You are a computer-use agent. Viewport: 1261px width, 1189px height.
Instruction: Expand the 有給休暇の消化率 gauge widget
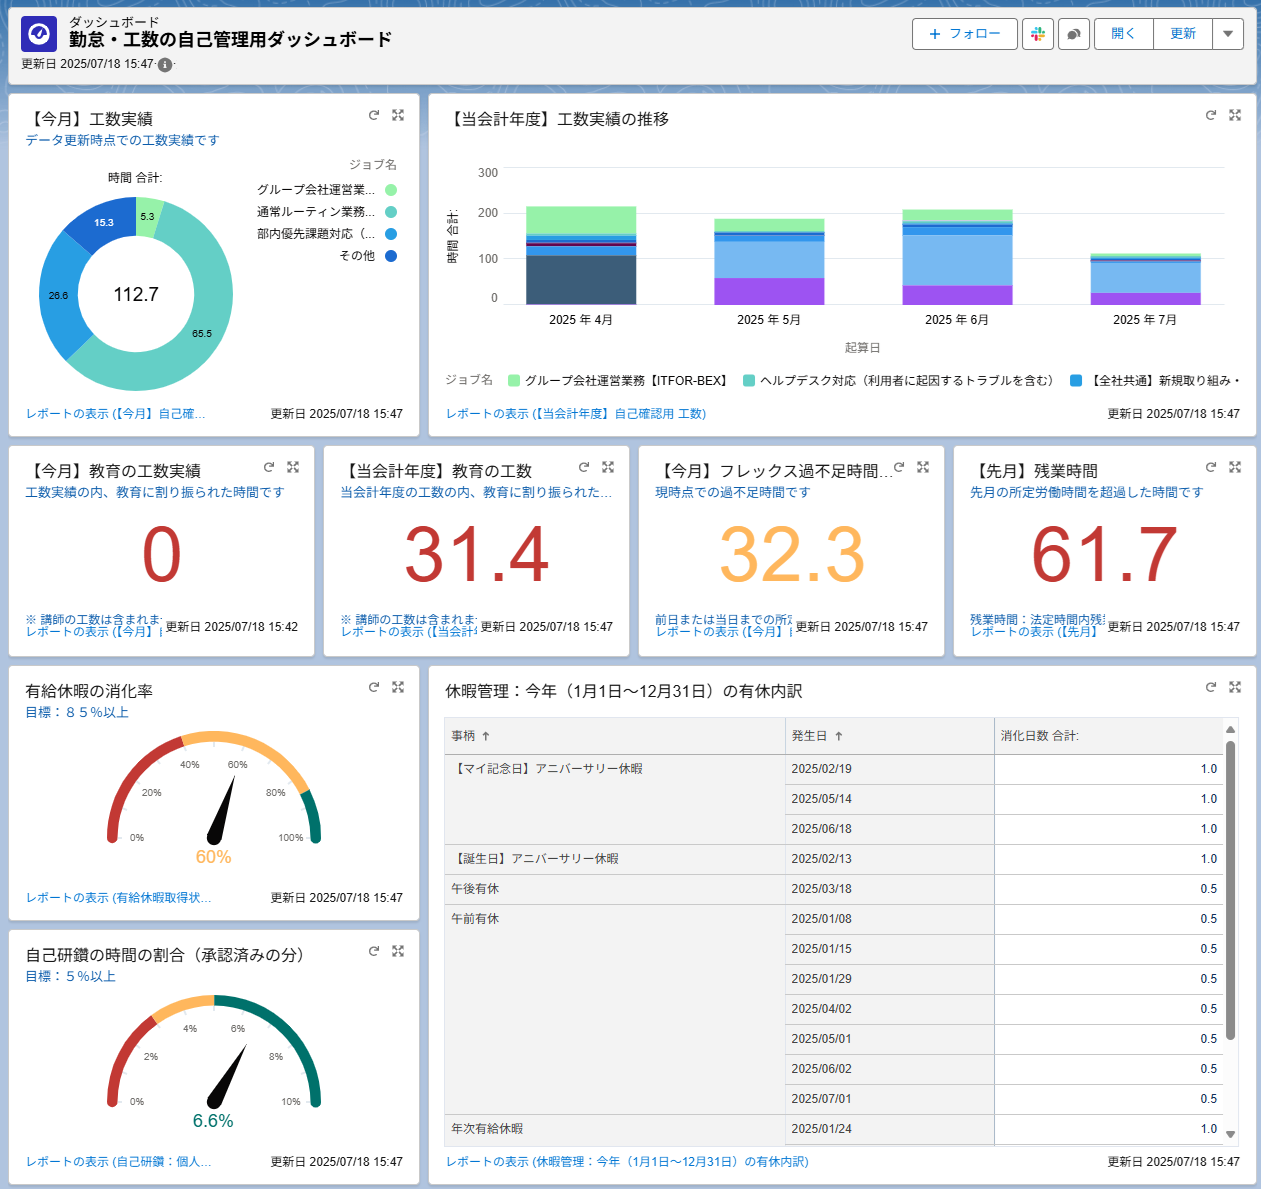pos(397,687)
